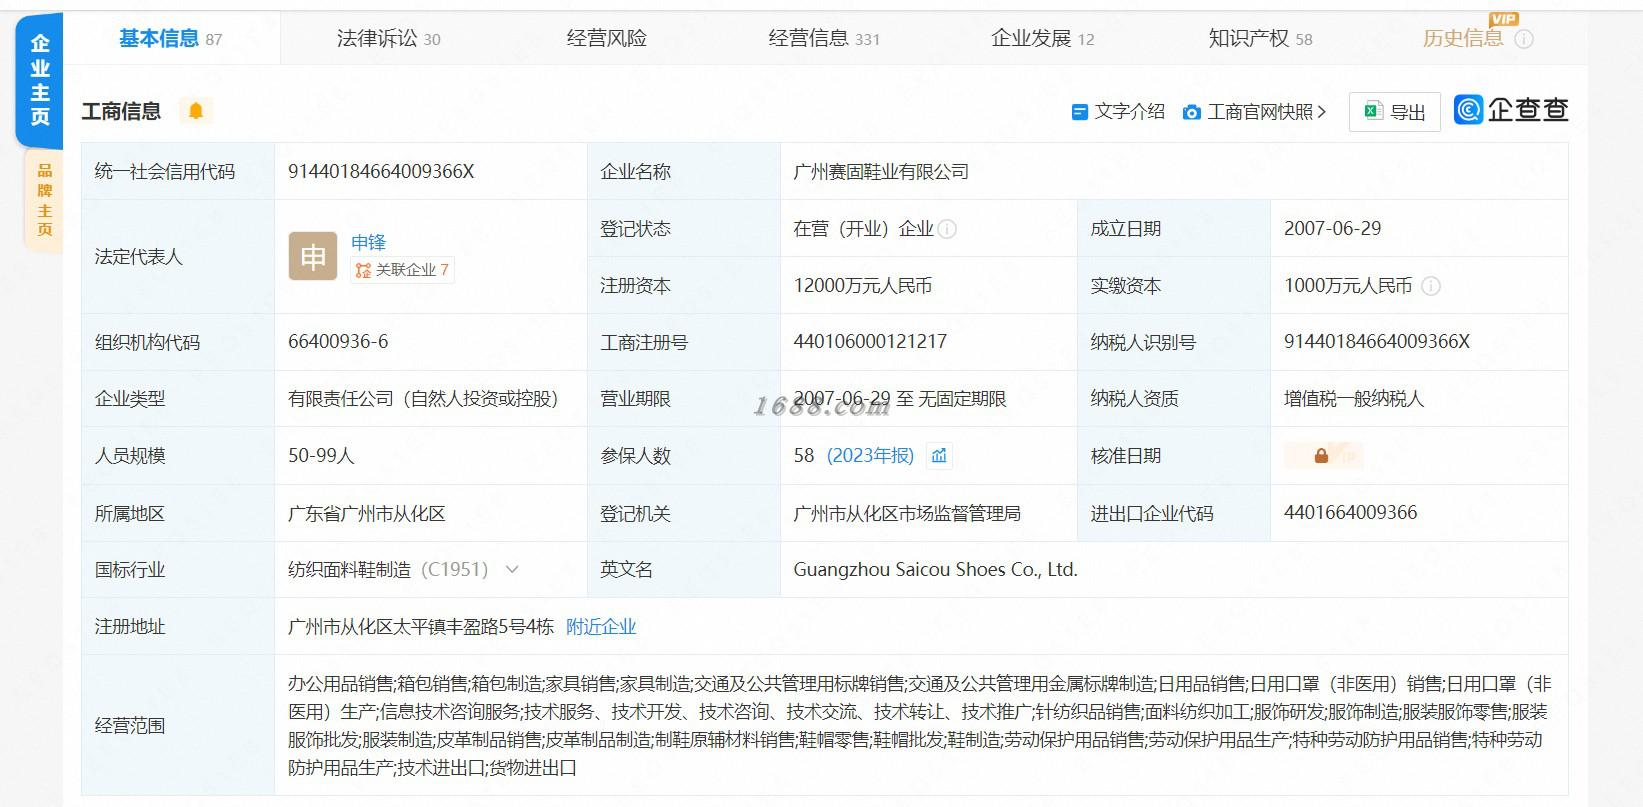Click staff size 50-99人
1643x807 pixels.
click(x=321, y=456)
